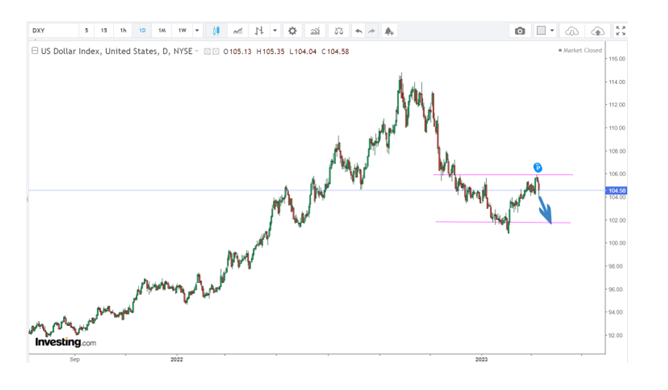Click the blue P marker on chart

pyautogui.click(x=538, y=168)
